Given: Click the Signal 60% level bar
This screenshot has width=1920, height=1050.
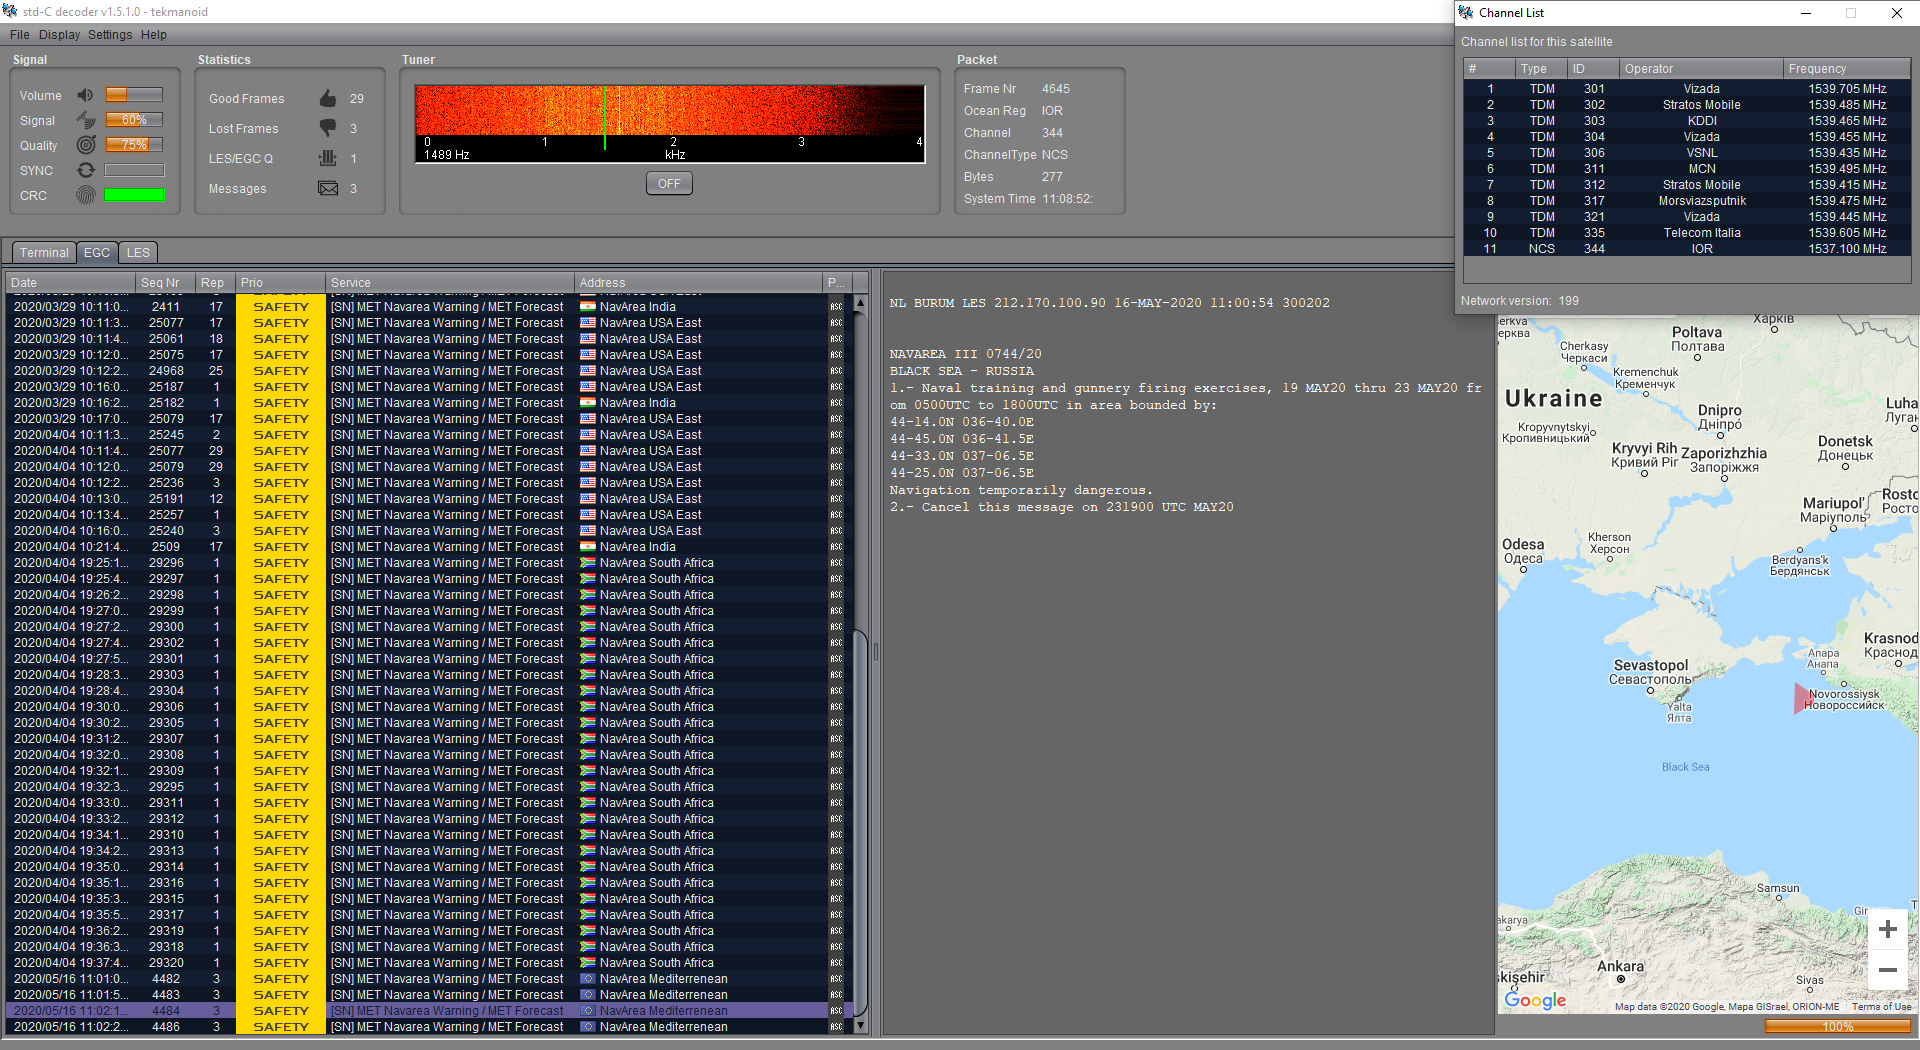Looking at the screenshot, I should [x=134, y=120].
